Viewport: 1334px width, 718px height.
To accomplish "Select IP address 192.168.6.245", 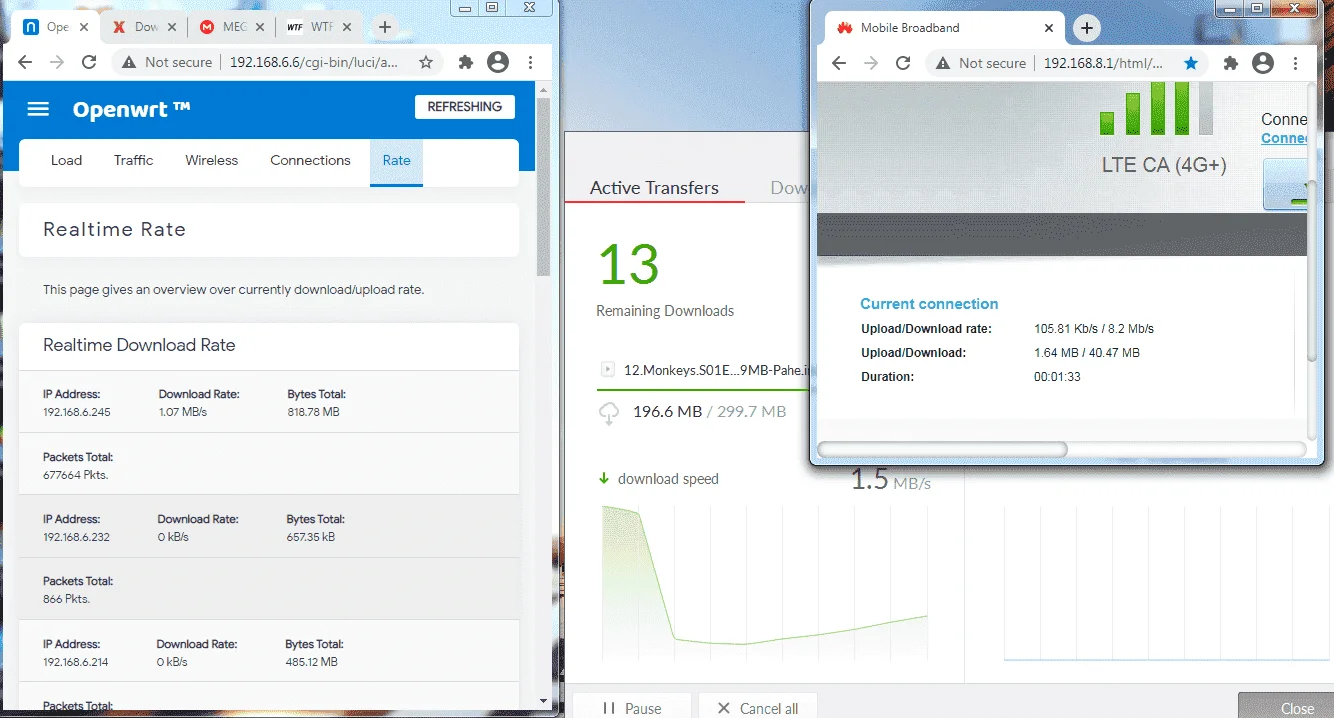I will tap(76, 412).
